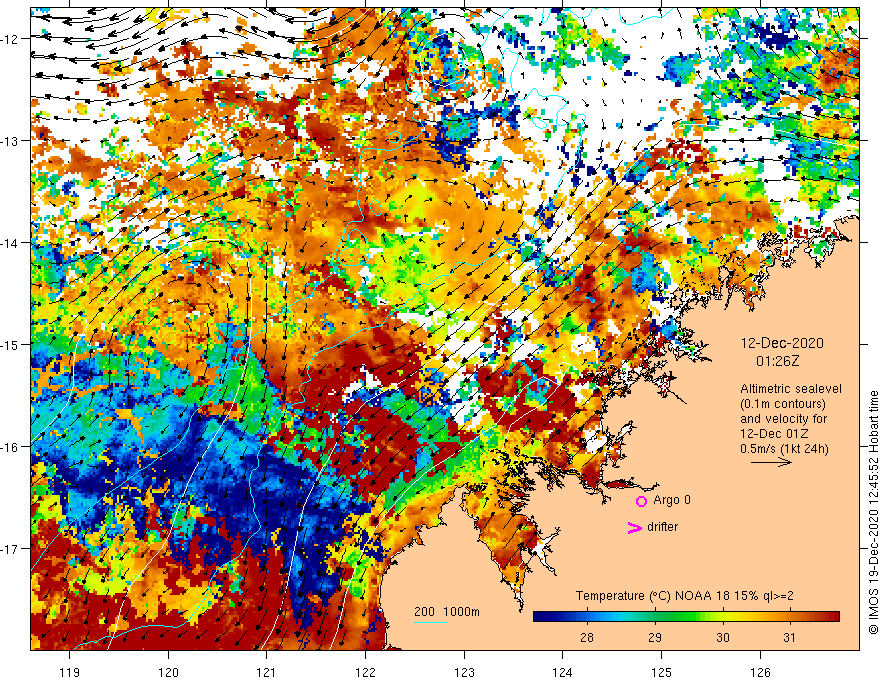Screen dimensions: 880x680
Task: Click the 'Argo 0' legend label
Action: pos(672,500)
